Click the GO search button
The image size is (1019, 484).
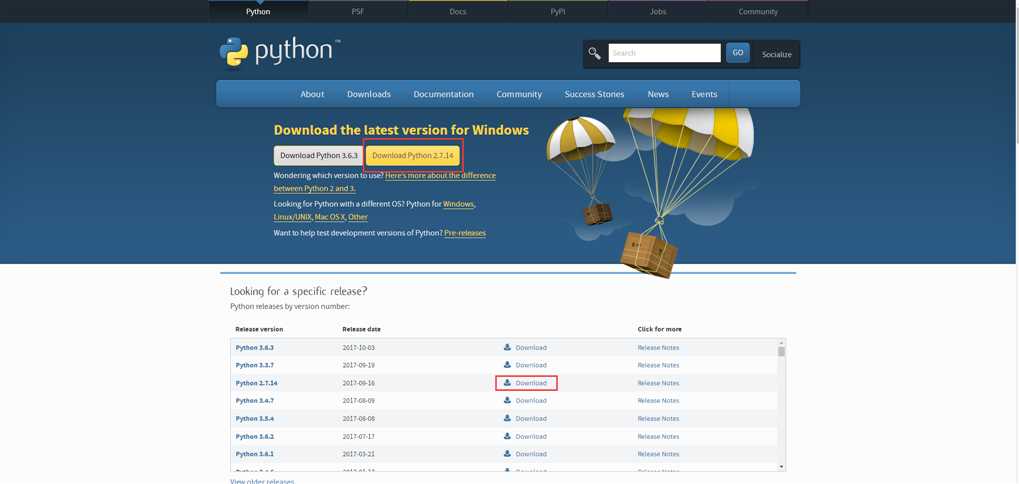click(x=738, y=53)
